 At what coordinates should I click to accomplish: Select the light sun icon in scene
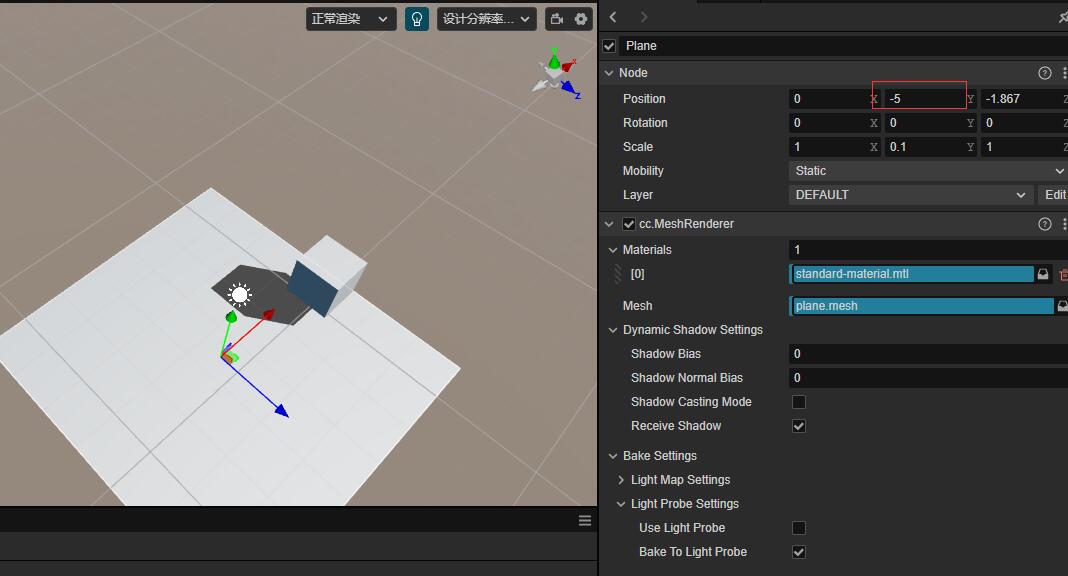[x=239, y=295]
